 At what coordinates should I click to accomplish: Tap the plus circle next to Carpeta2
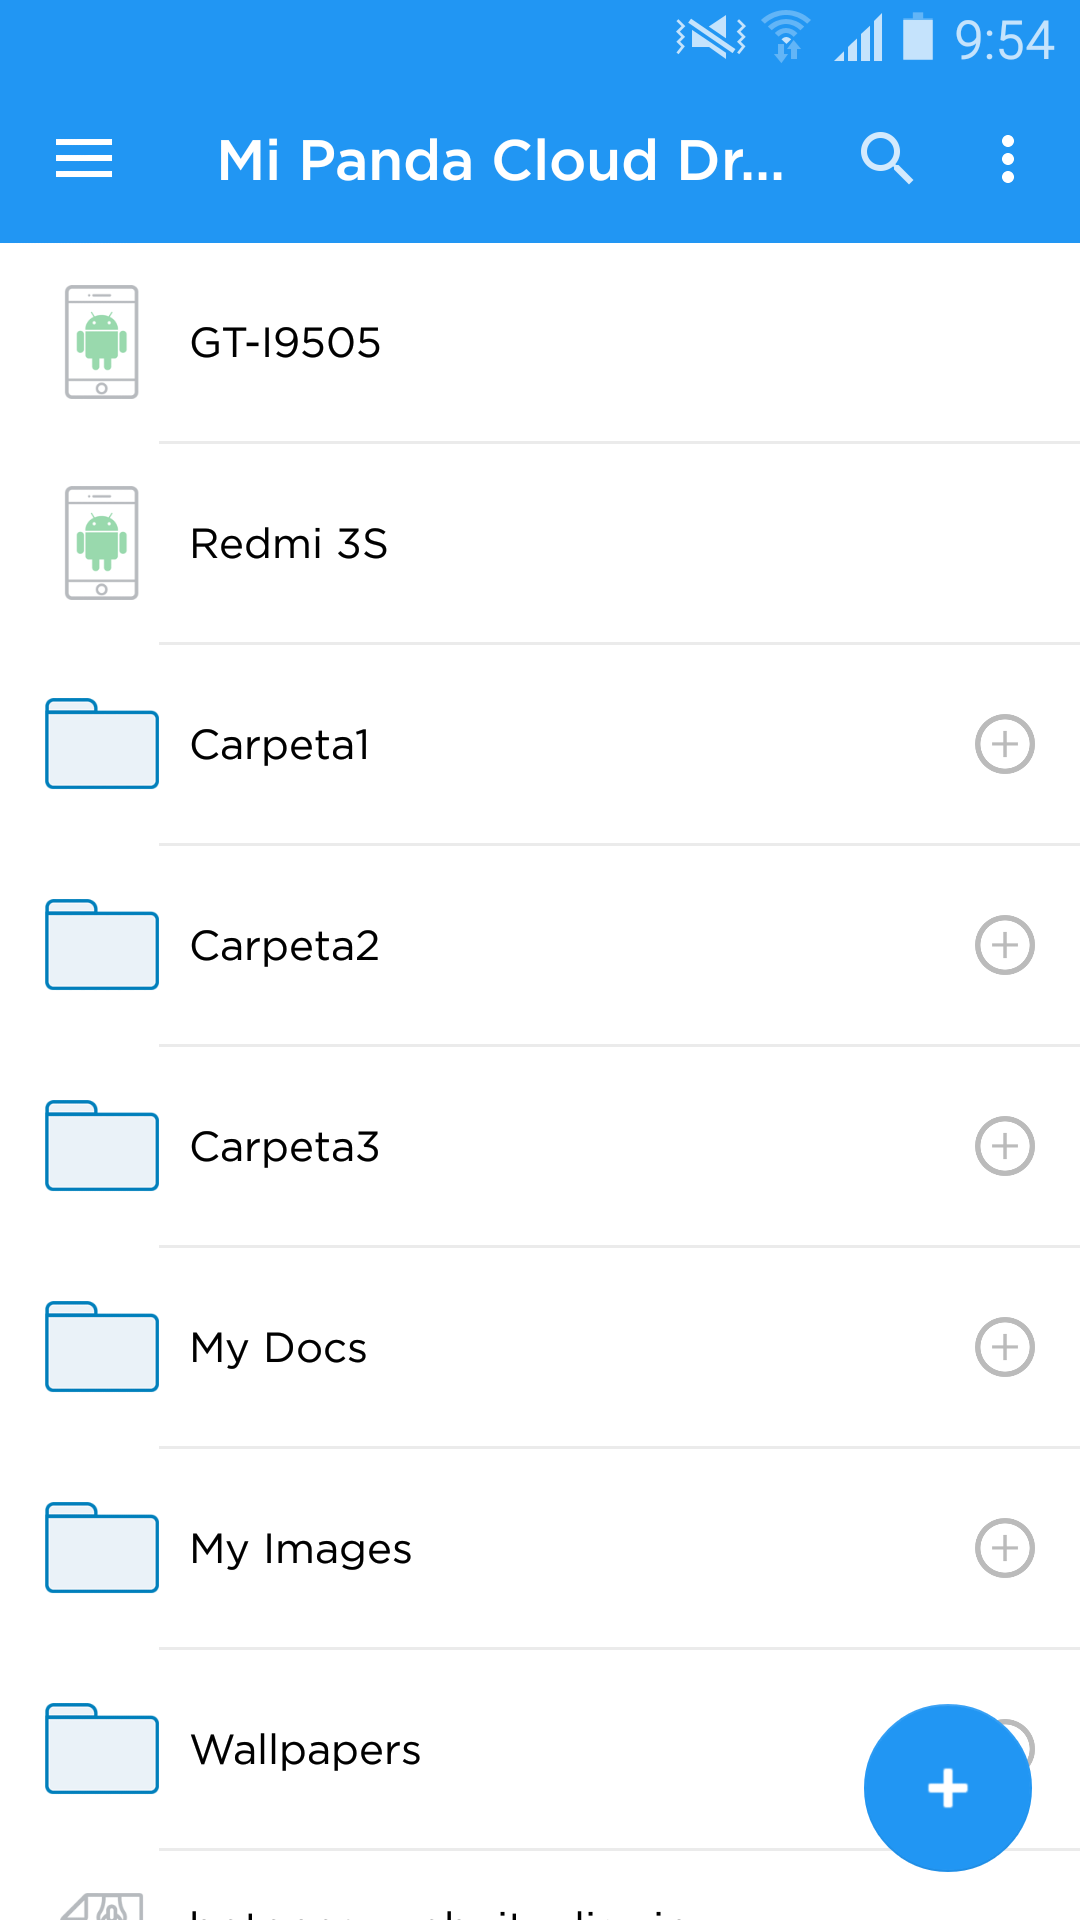tap(1005, 945)
